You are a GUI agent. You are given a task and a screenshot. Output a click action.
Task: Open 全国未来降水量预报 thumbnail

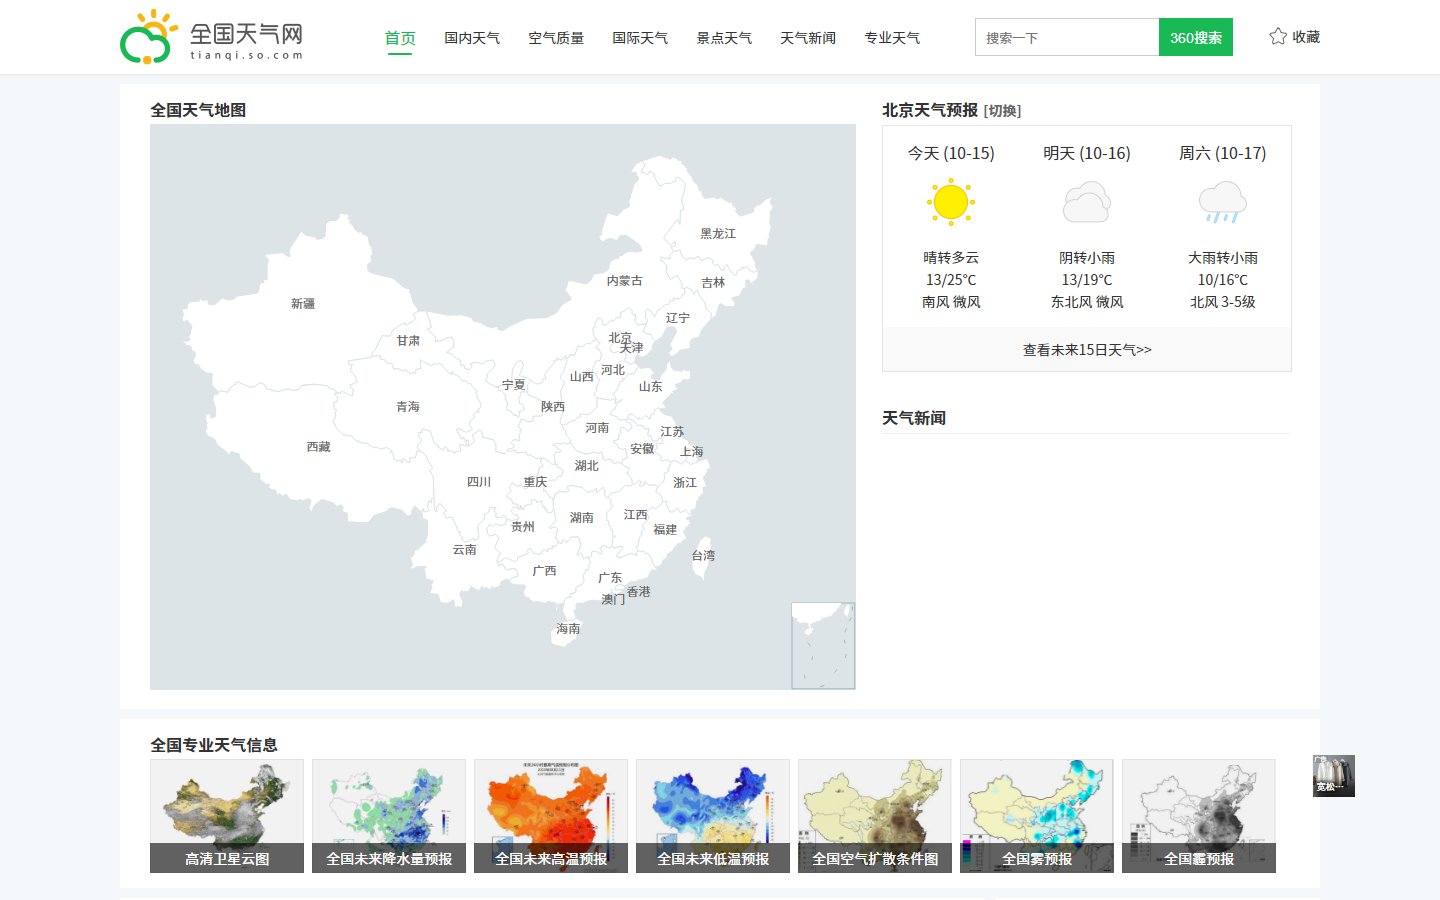(389, 816)
